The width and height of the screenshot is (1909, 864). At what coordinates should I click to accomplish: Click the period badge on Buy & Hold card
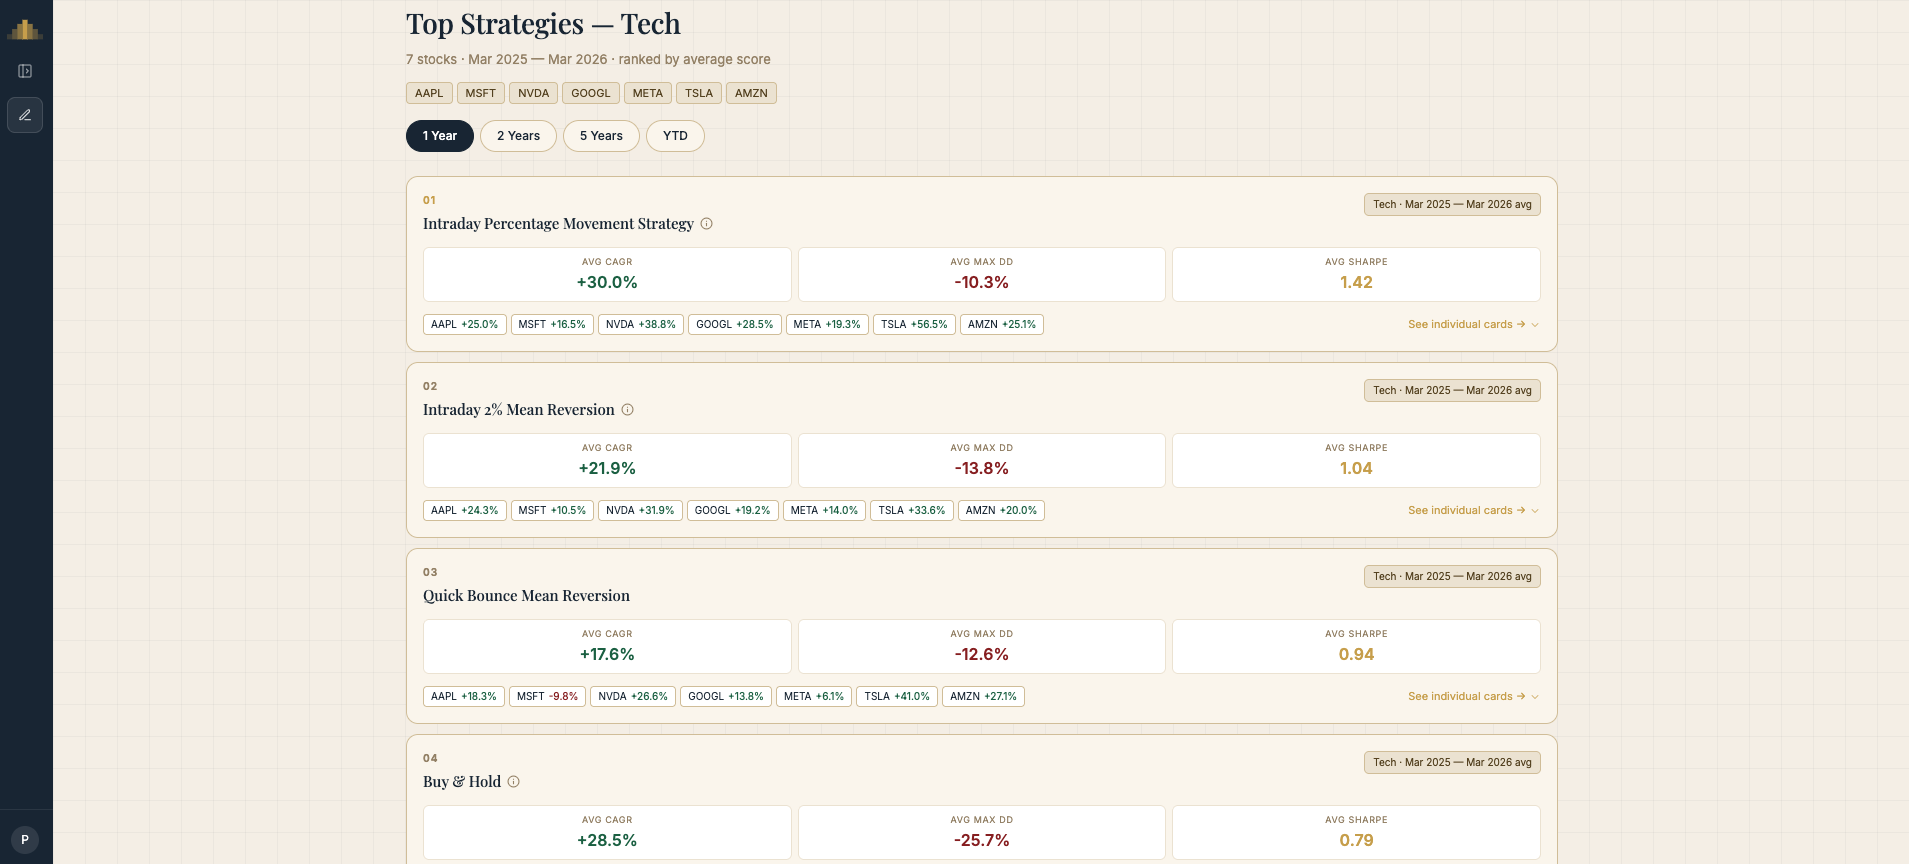pyautogui.click(x=1452, y=762)
